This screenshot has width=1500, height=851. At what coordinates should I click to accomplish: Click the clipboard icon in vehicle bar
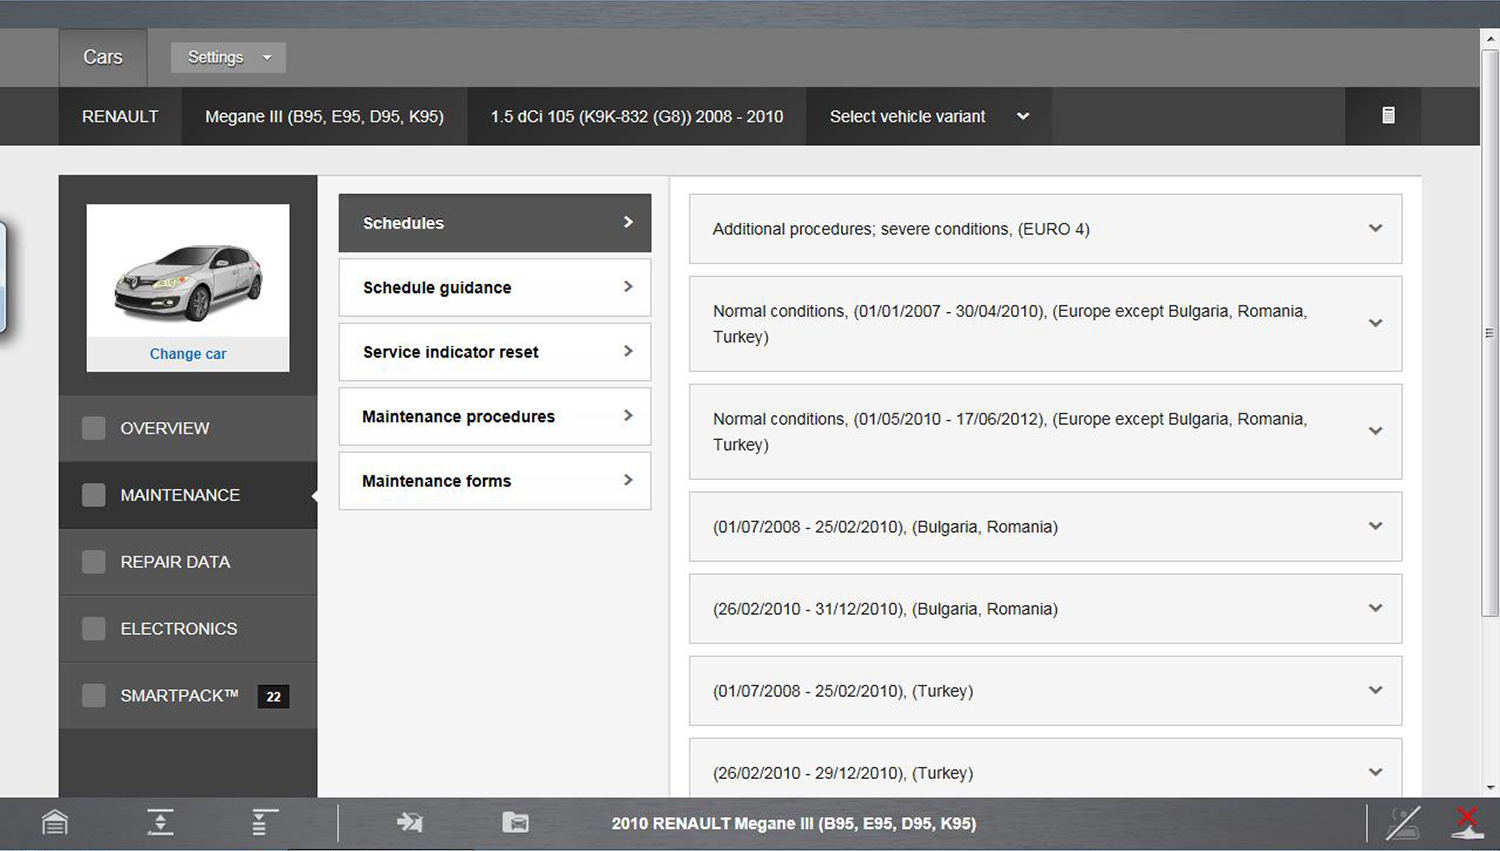[x=1388, y=116]
